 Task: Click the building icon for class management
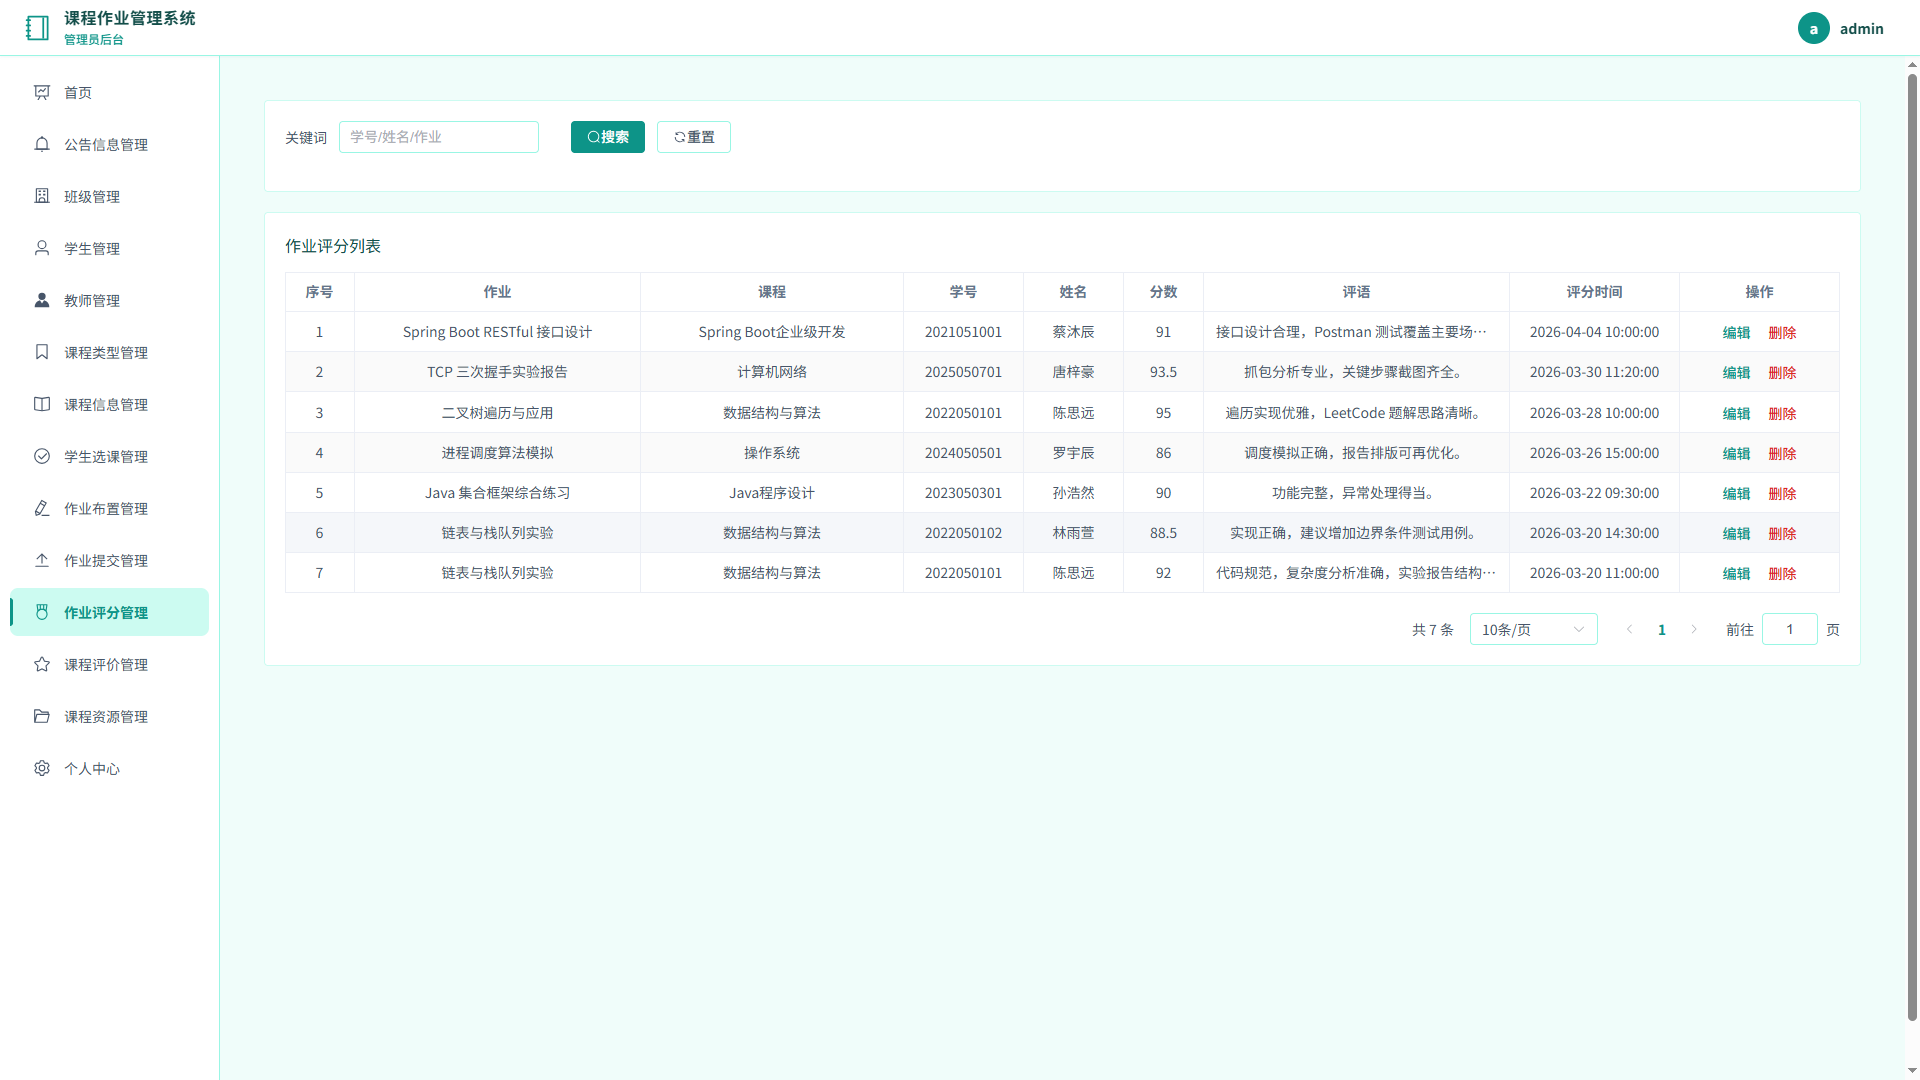pyautogui.click(x=42, y=196)
